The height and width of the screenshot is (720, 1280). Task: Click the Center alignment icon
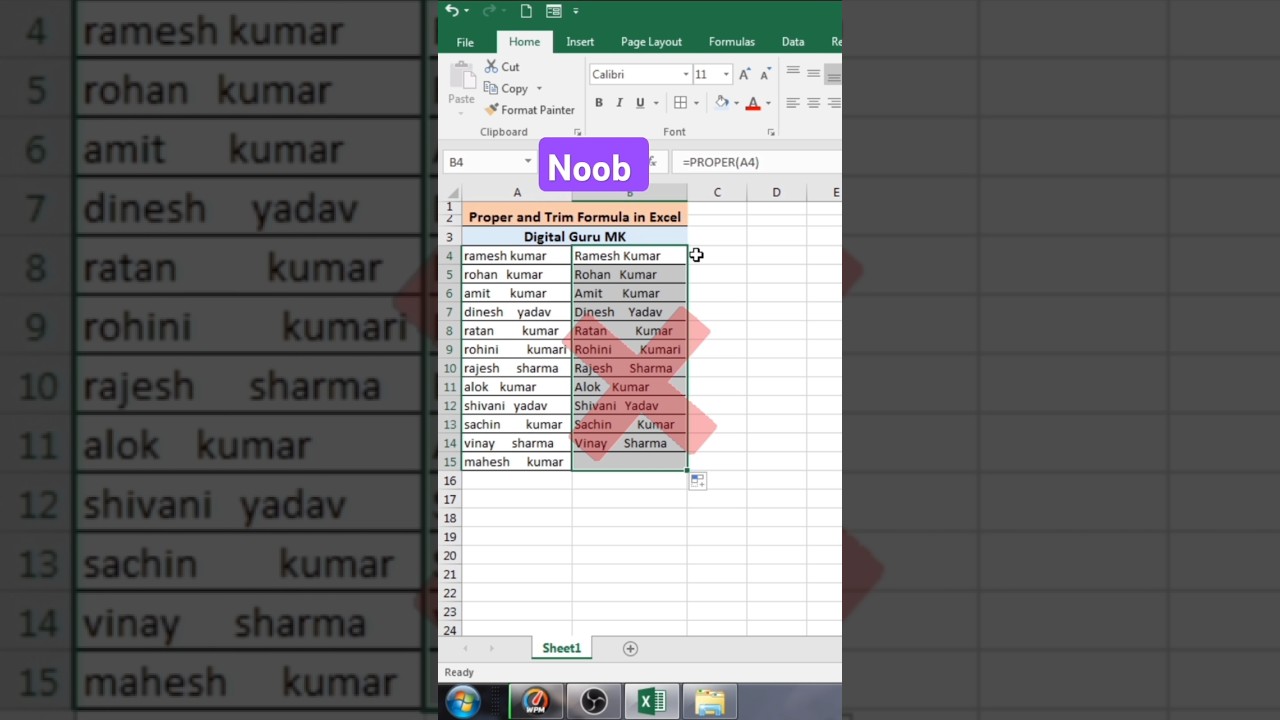pos(813,103)
